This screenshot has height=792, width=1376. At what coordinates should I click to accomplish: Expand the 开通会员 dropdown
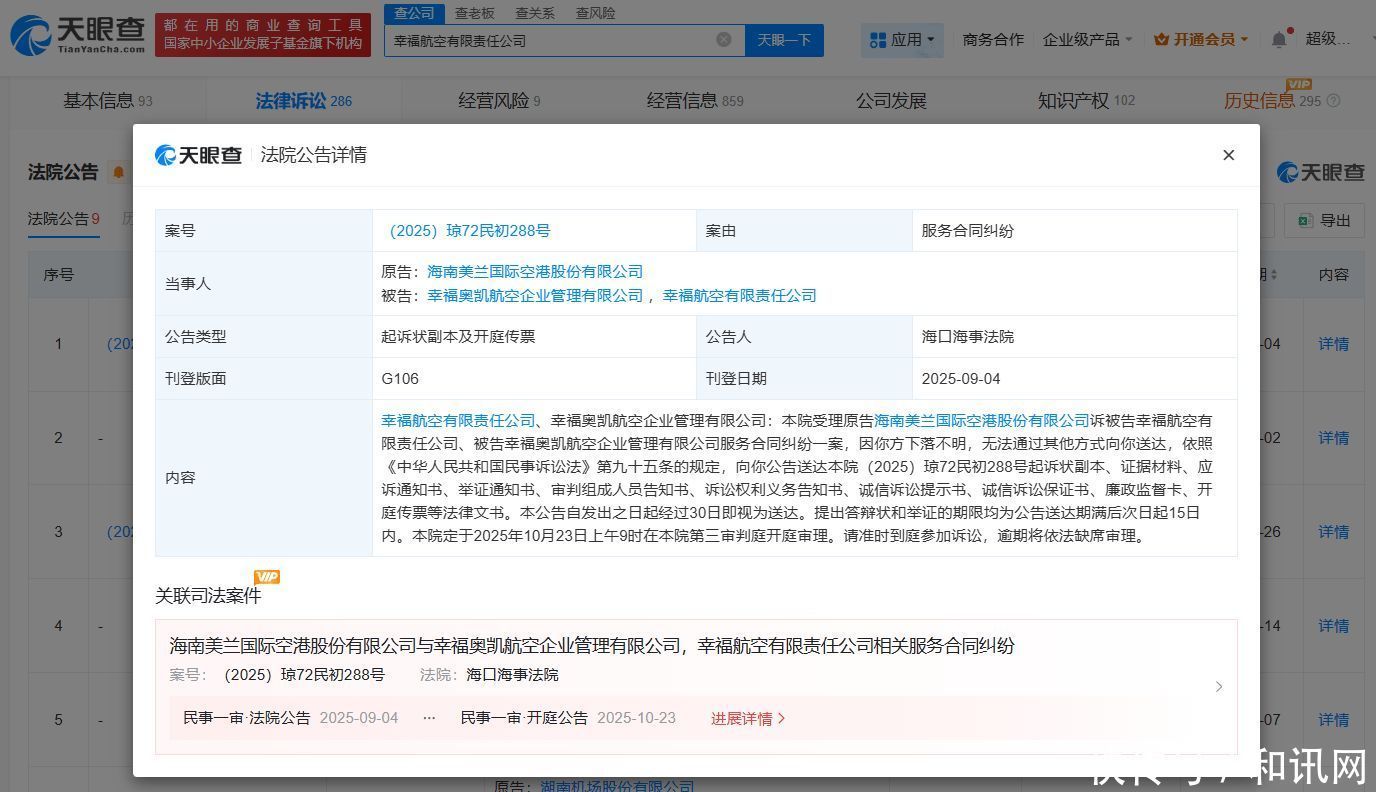point(1201,40)
